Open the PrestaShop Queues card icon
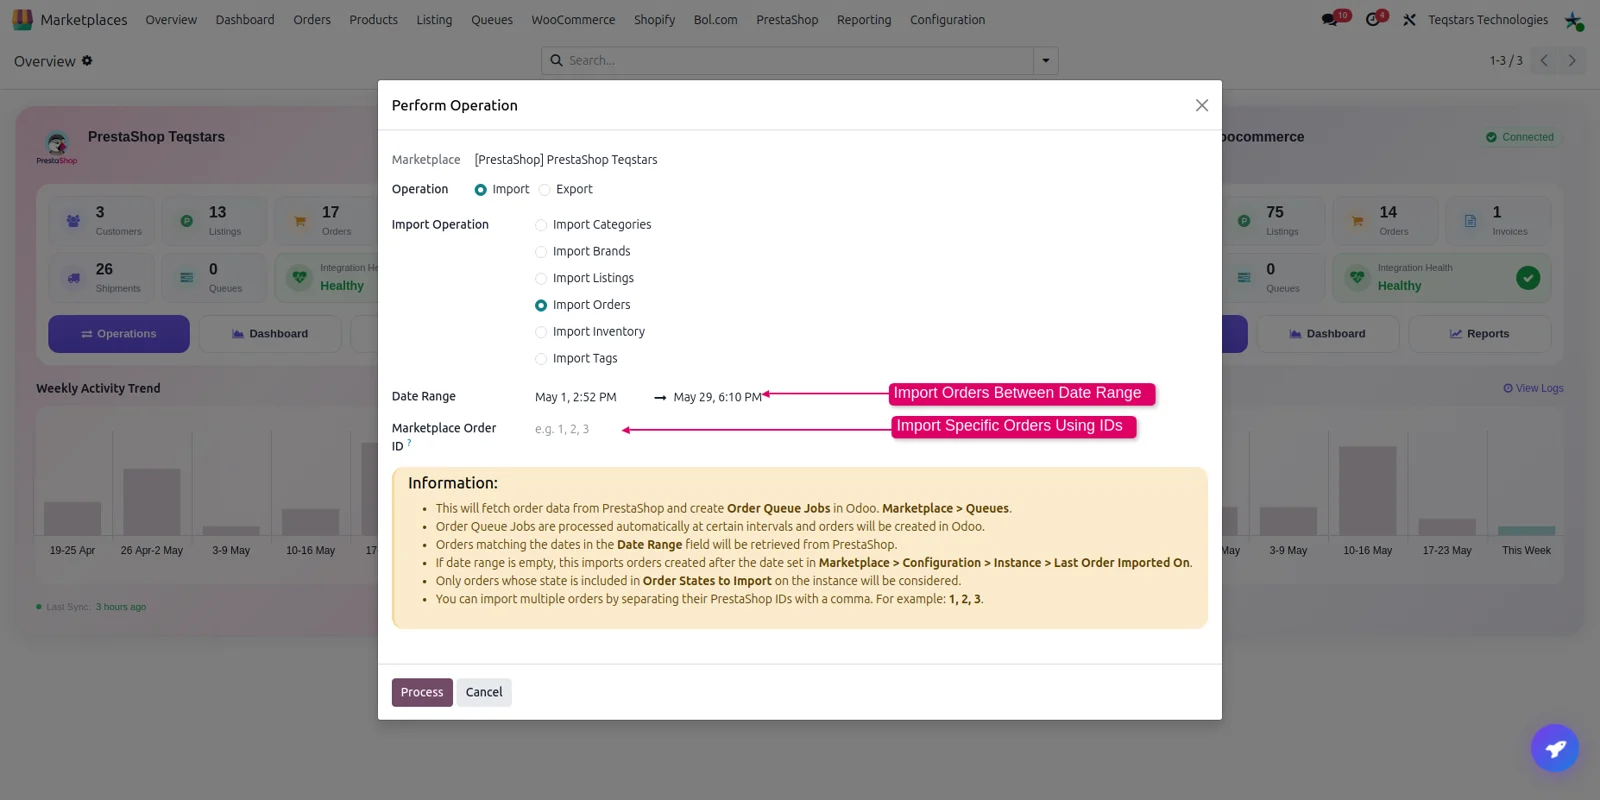Screen dimensions: 1600x800 click(x=186, y=278)
